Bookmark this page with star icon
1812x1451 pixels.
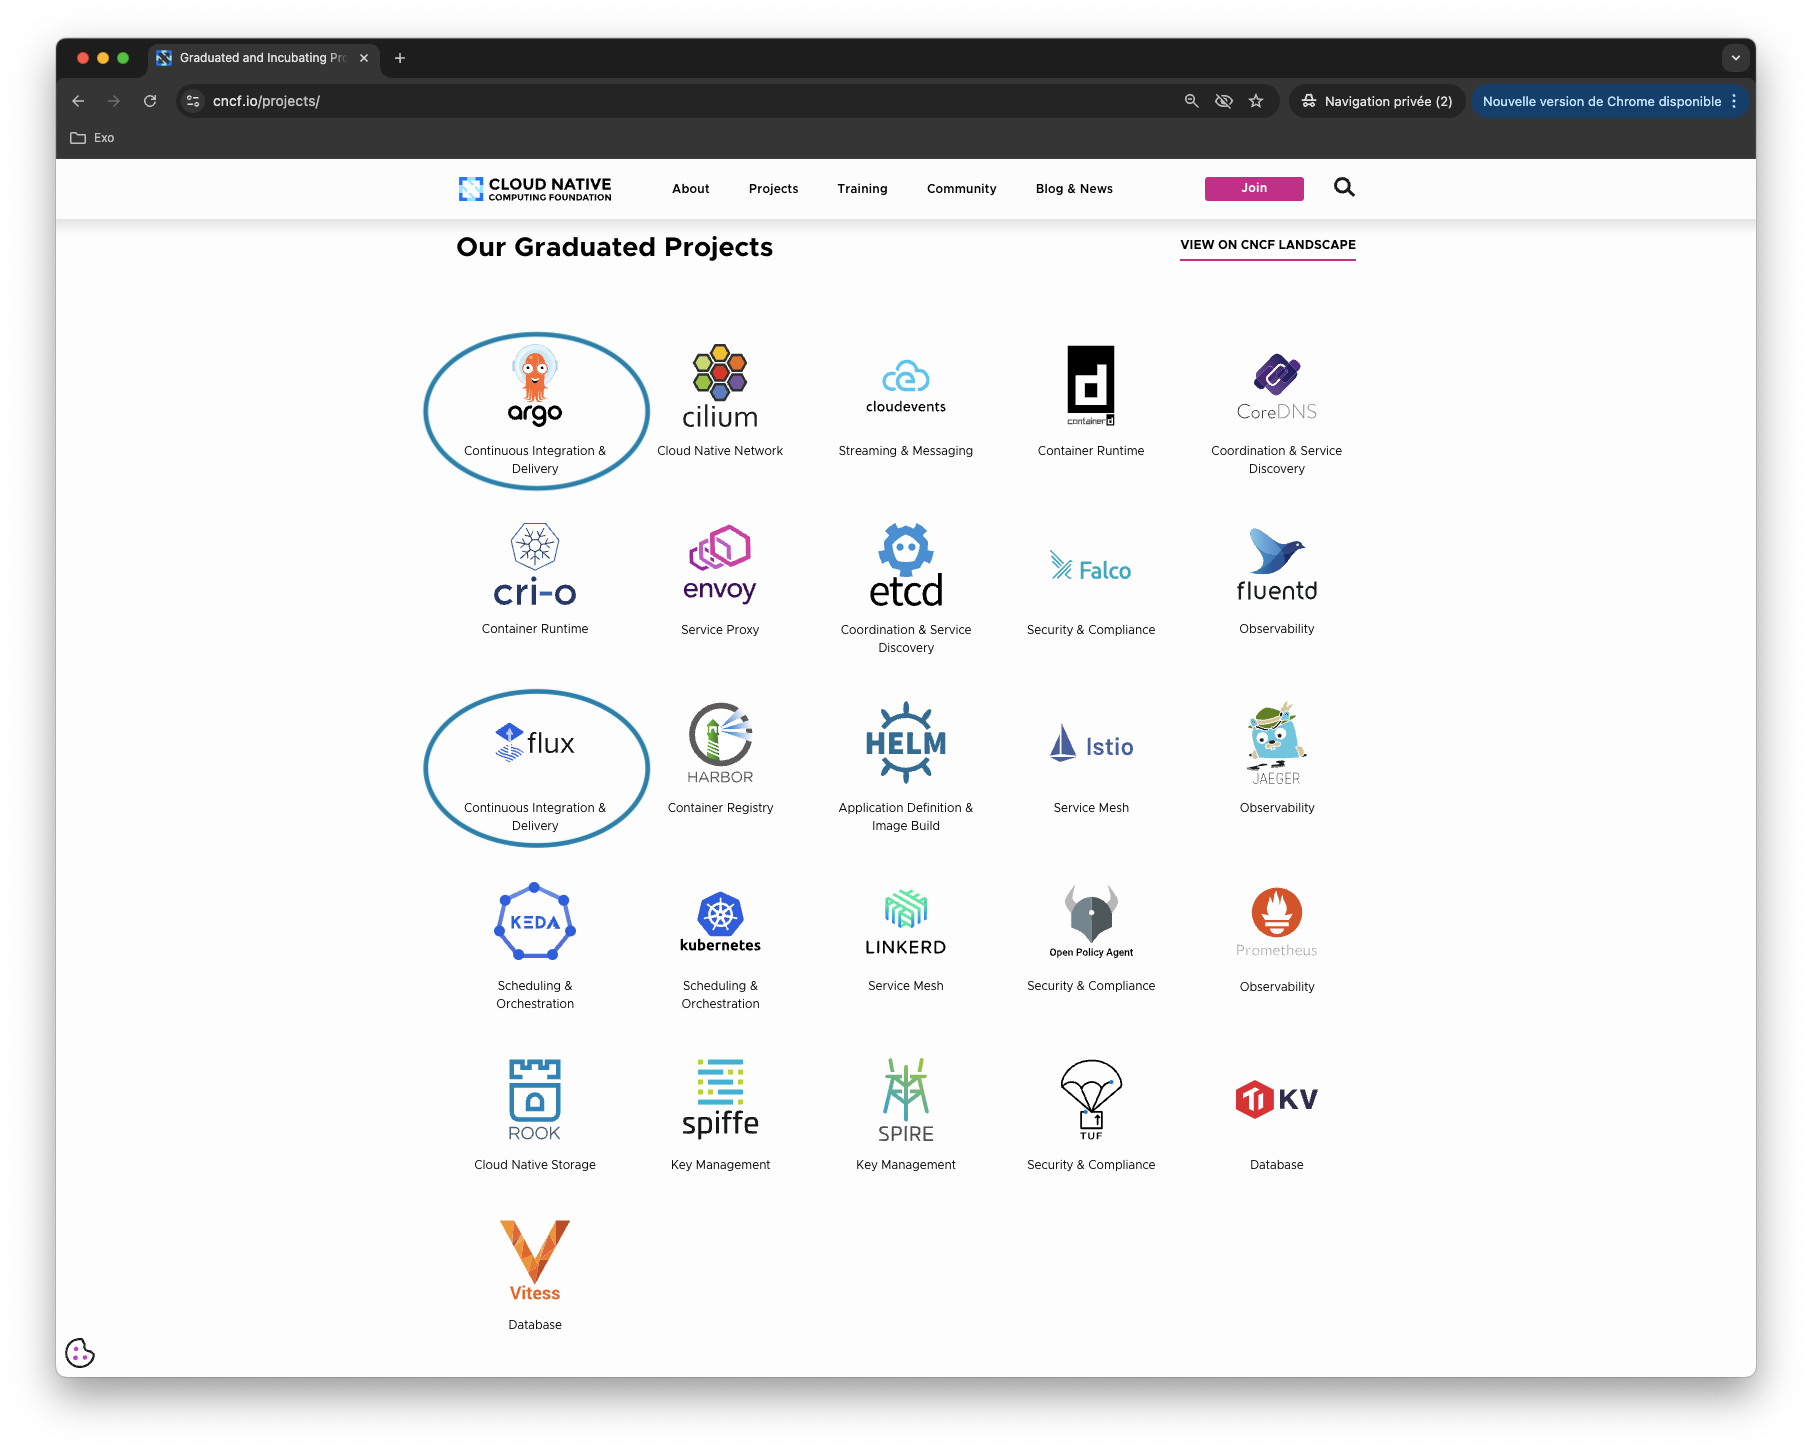(x=1256, y=101)
